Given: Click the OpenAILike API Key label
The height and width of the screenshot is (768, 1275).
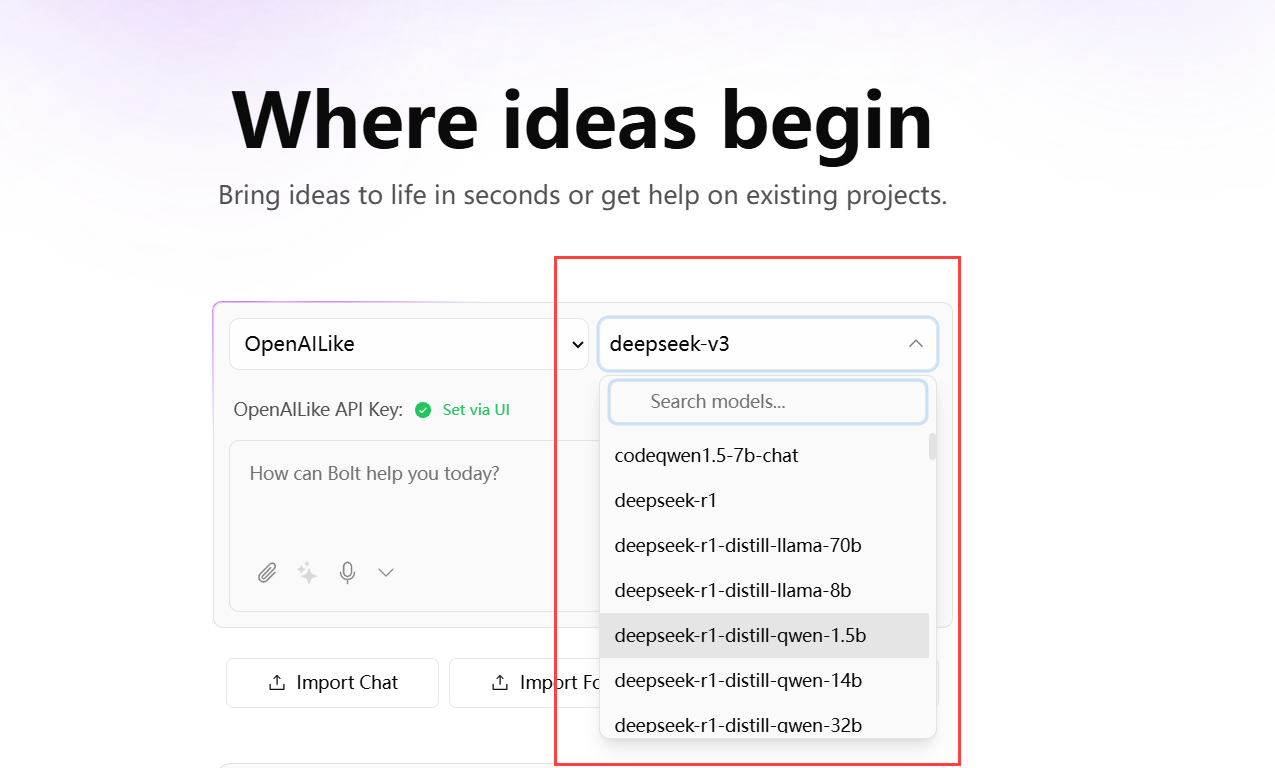Looking at the screenshot, I should 318,410.
